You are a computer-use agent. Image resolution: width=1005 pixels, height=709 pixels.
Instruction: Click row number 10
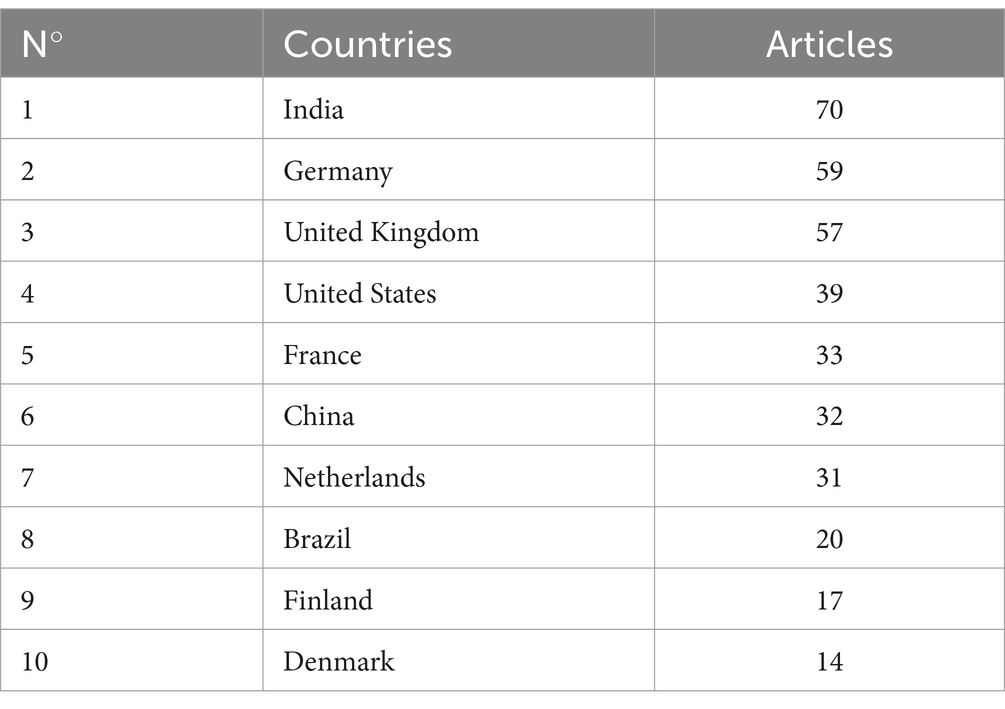(35, 662)
